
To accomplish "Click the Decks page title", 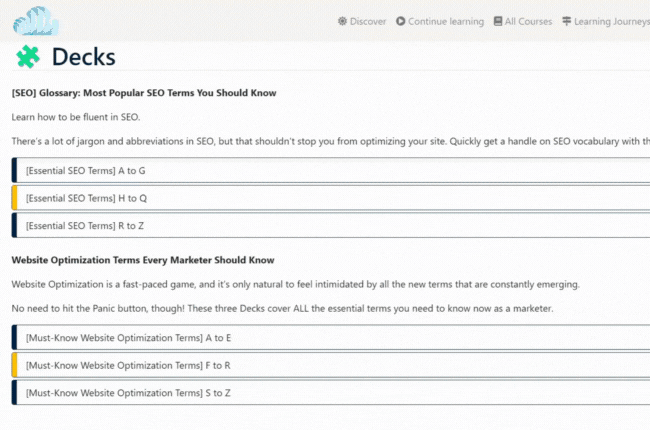I will pyautogui.click(x=83, y=57).
